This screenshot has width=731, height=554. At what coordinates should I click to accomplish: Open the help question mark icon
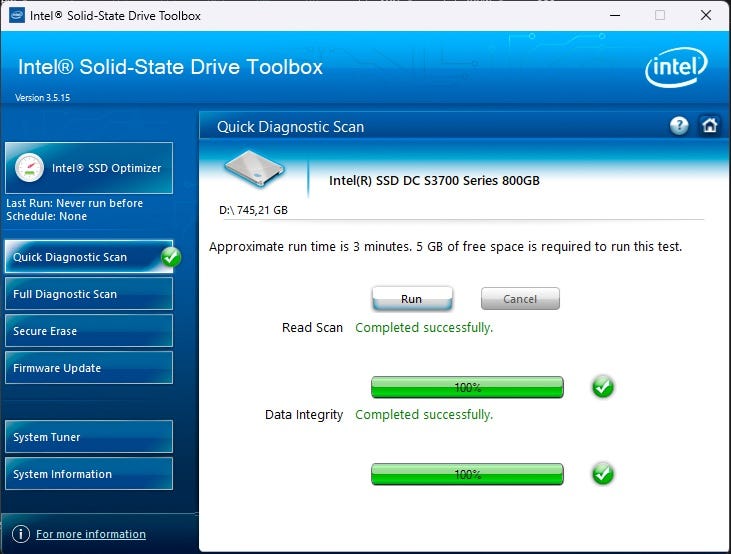[x=679, y=125]
